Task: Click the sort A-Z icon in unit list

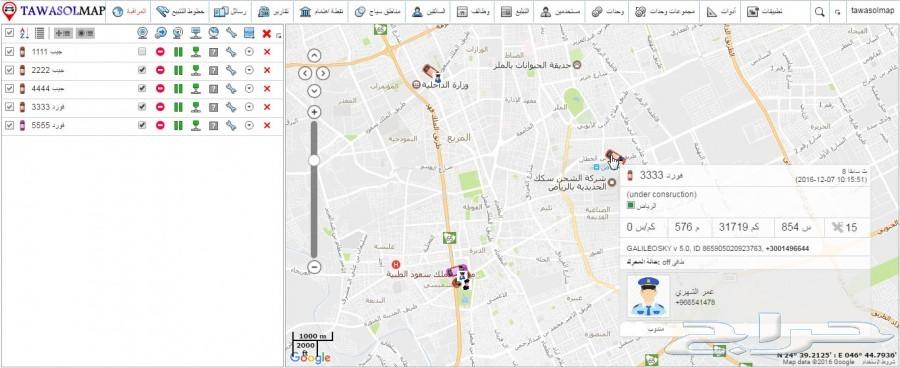Action: click(24, 33)
